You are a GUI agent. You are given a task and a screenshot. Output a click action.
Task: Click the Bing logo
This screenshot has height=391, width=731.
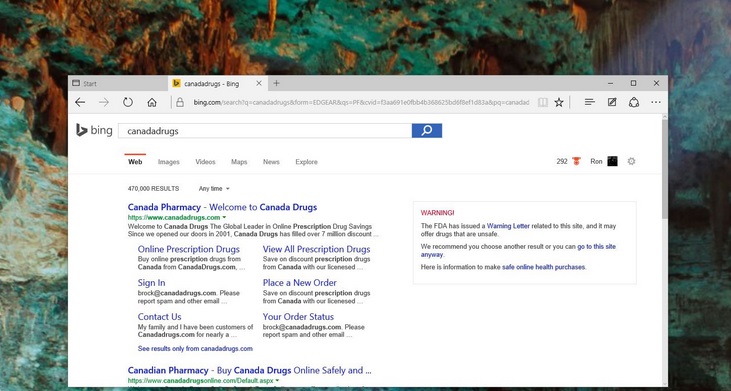(x=94, y=130)
